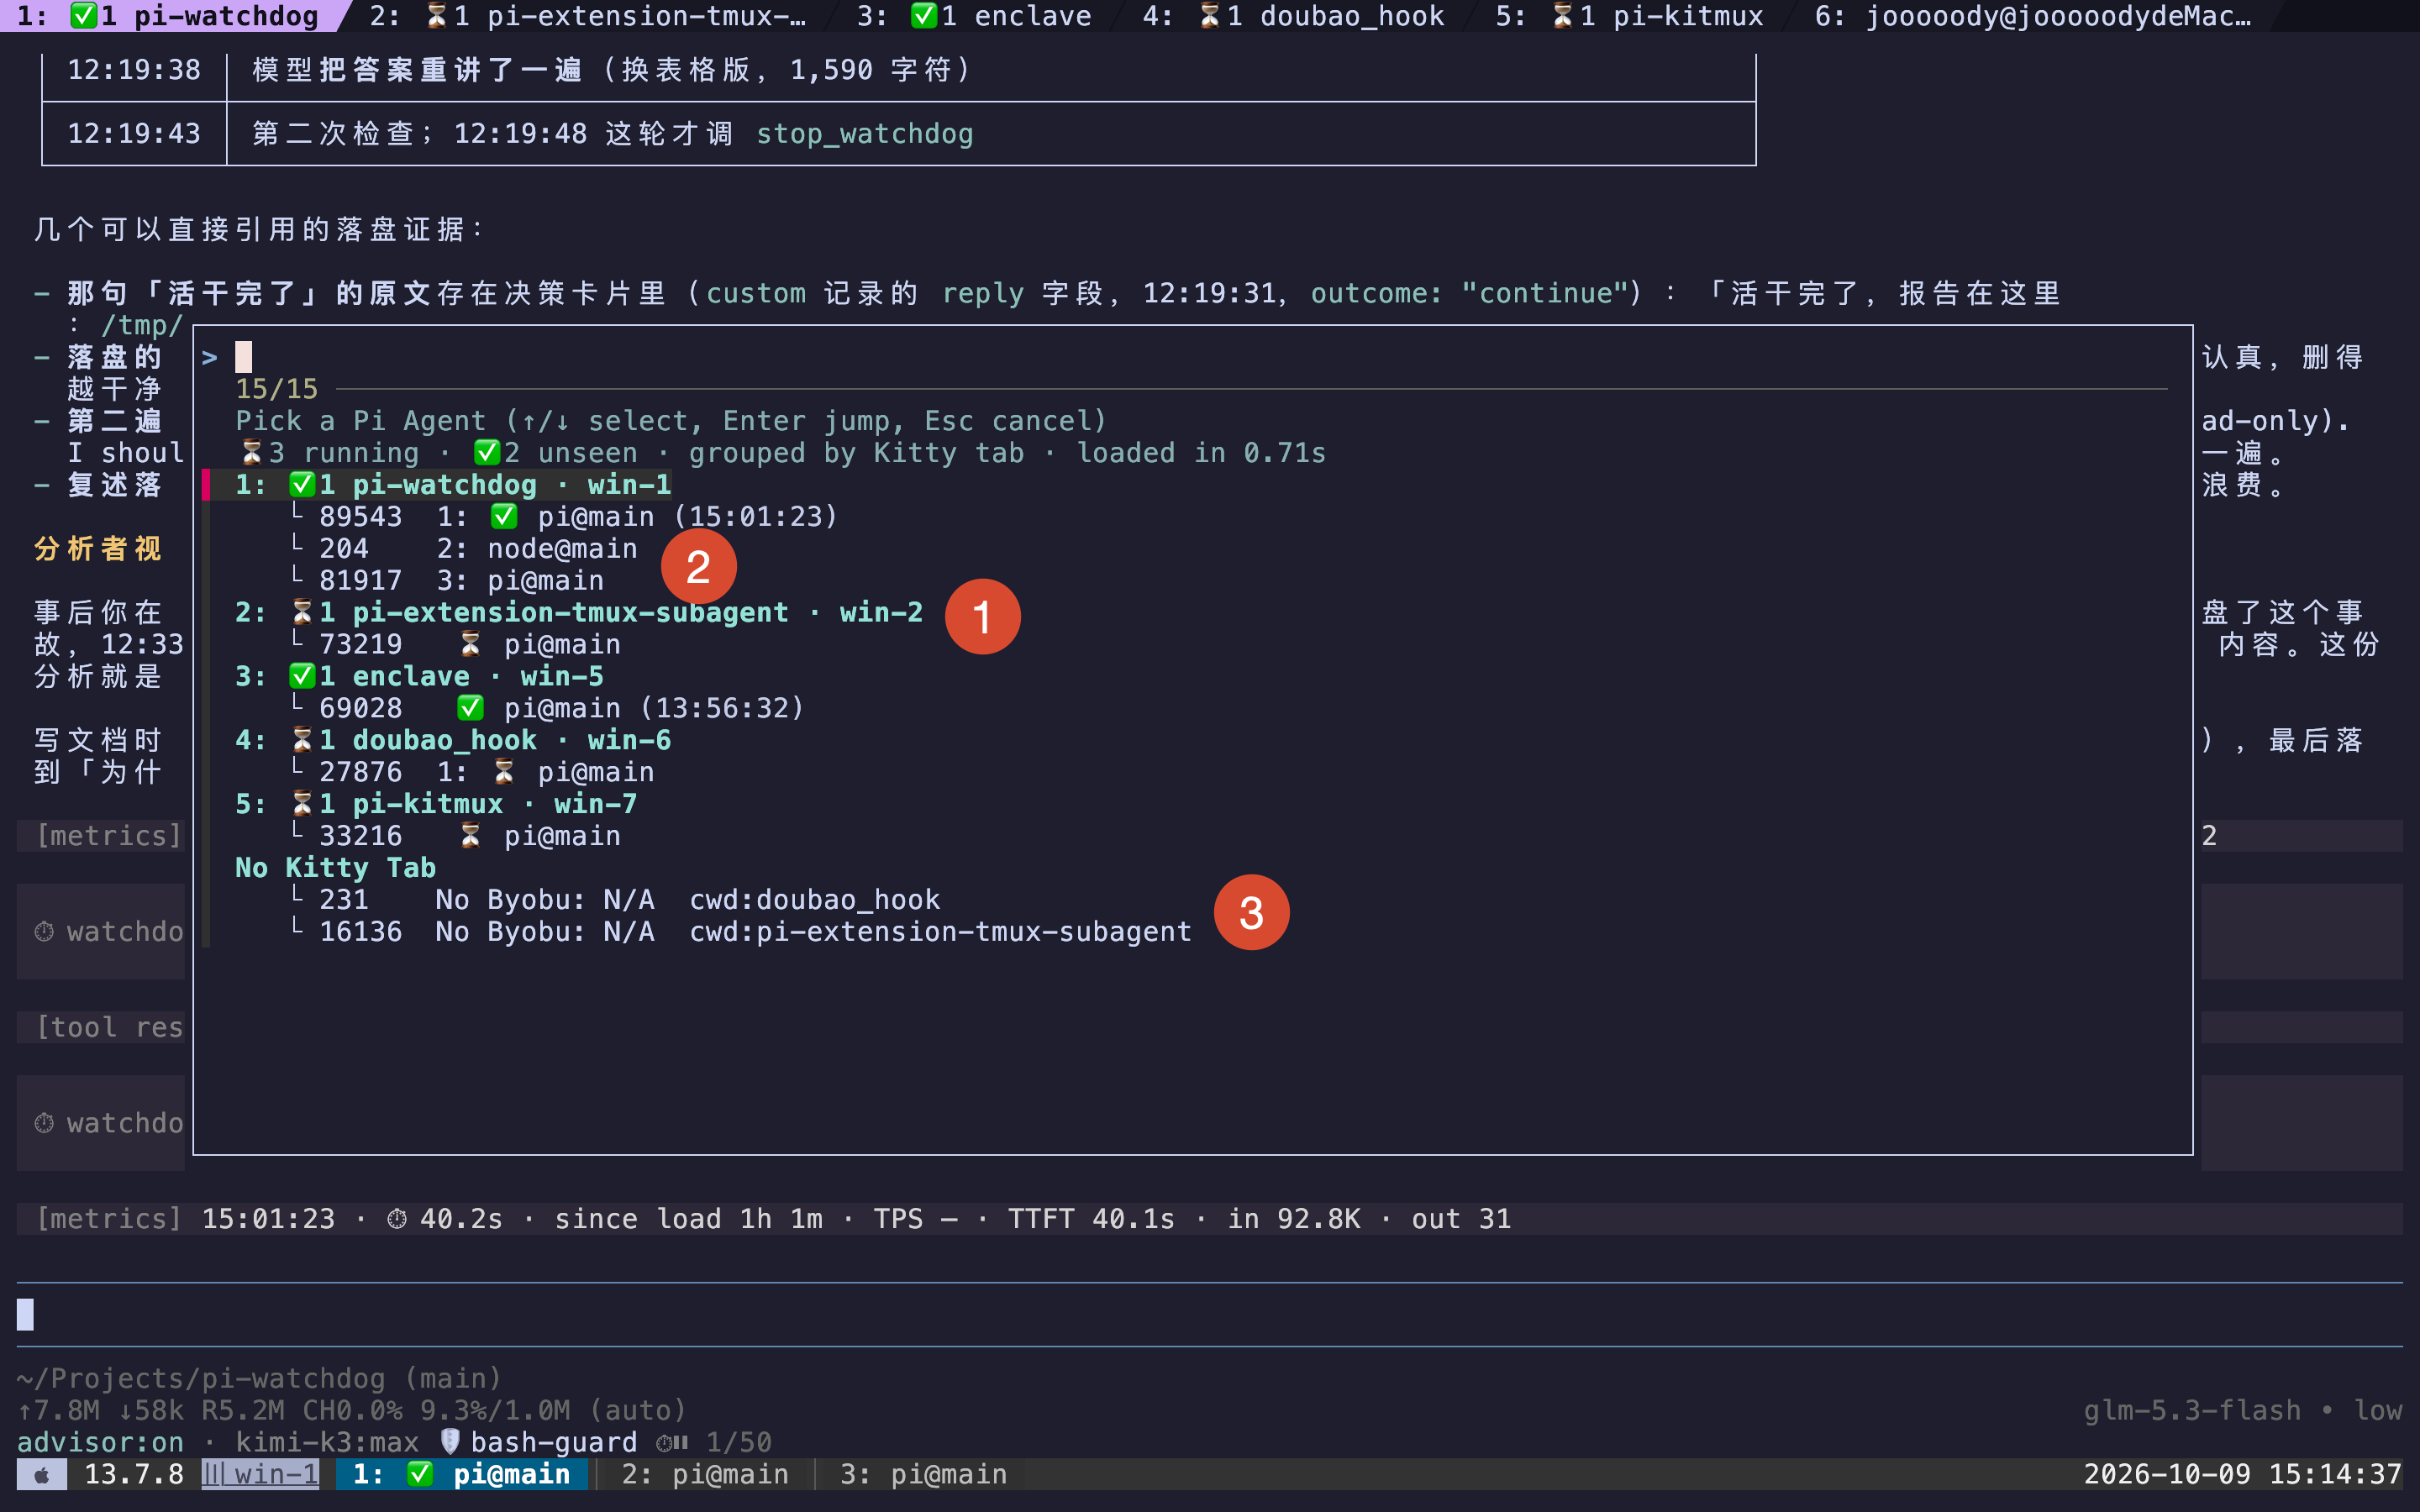Click the checkmark beside '2 unseen'
Viewport: 2420px width, 1512px height.
tap(487, 453)
